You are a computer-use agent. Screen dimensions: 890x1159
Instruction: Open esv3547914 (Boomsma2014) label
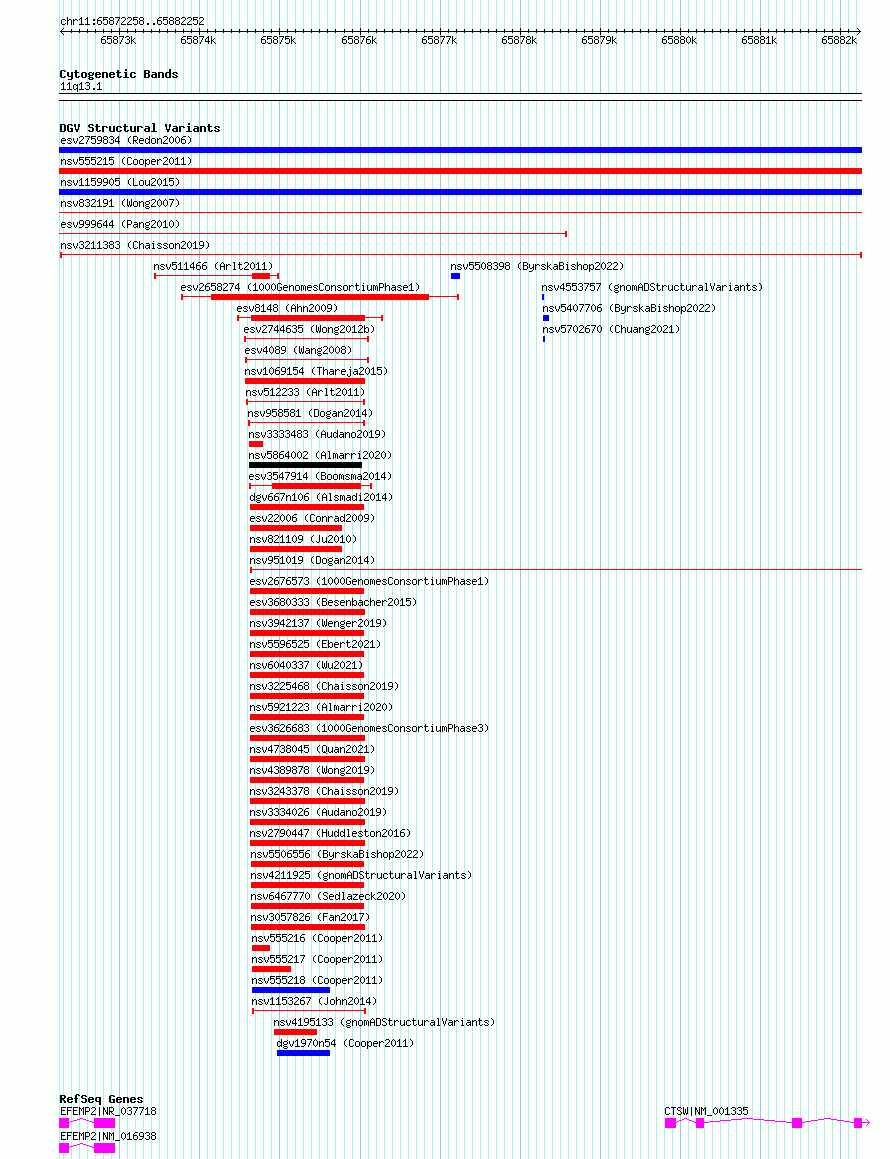click(321, 477)
